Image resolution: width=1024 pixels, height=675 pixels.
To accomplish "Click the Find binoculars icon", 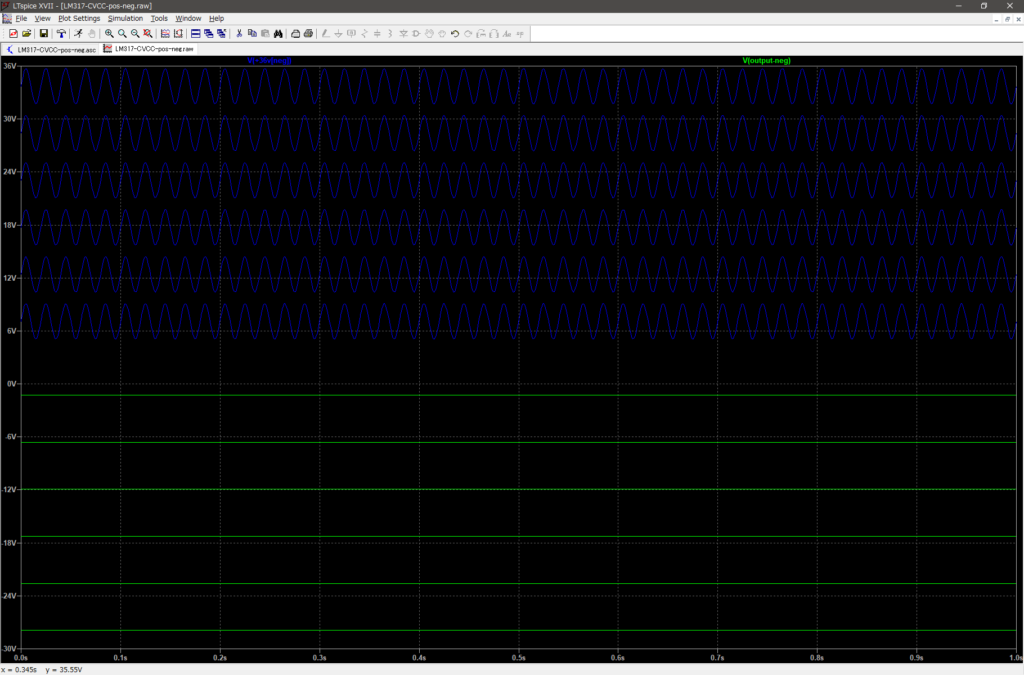I will pos(278,33).
